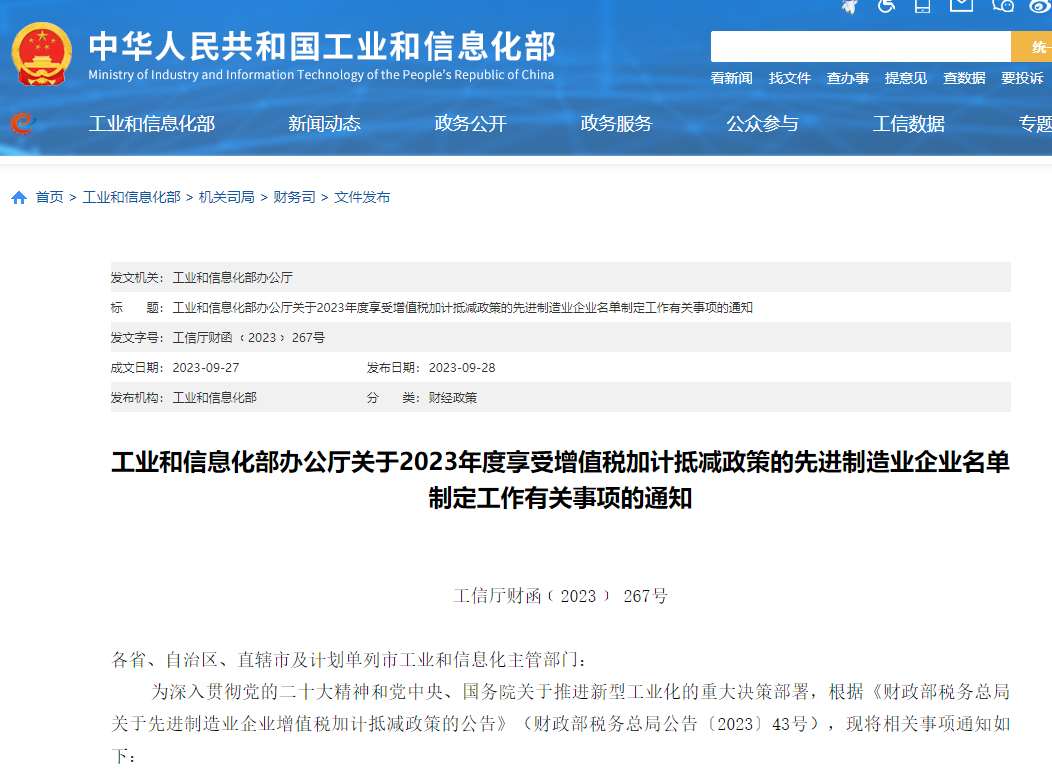Select 工信数据 in the navigation bar
The height and width of the screenshot is (775, 1052).
(908, 124)
